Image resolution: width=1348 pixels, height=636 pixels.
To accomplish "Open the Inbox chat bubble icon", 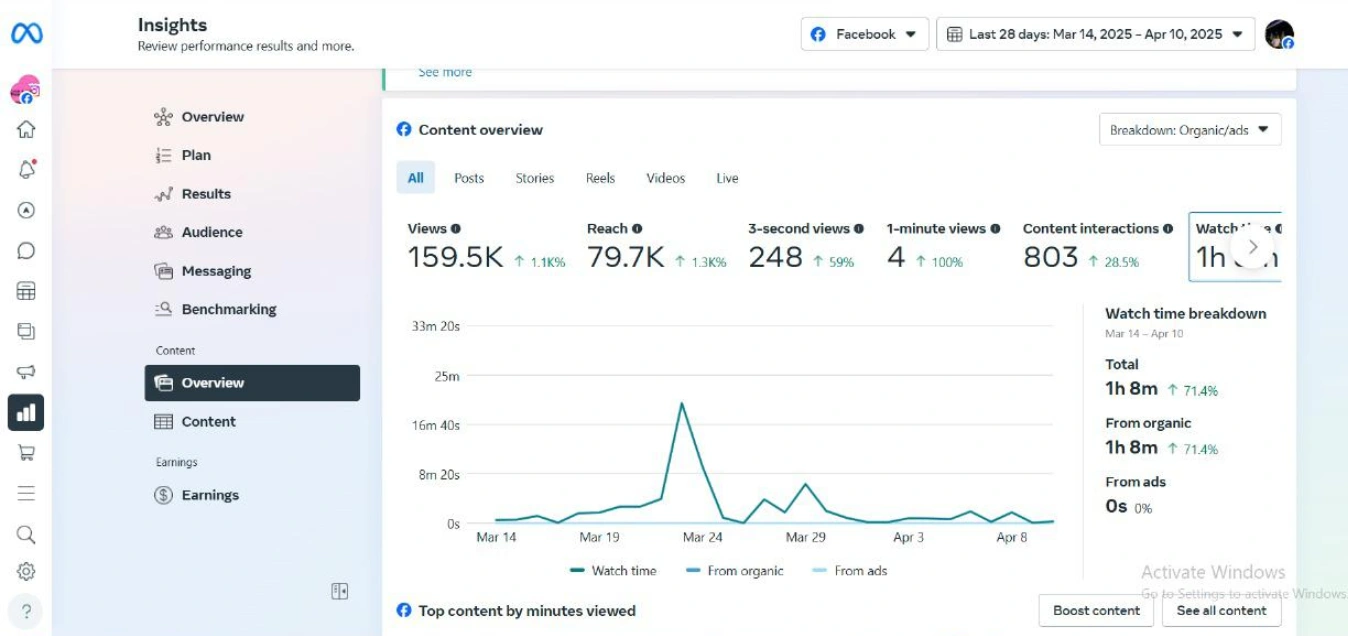I will (26, 251).
